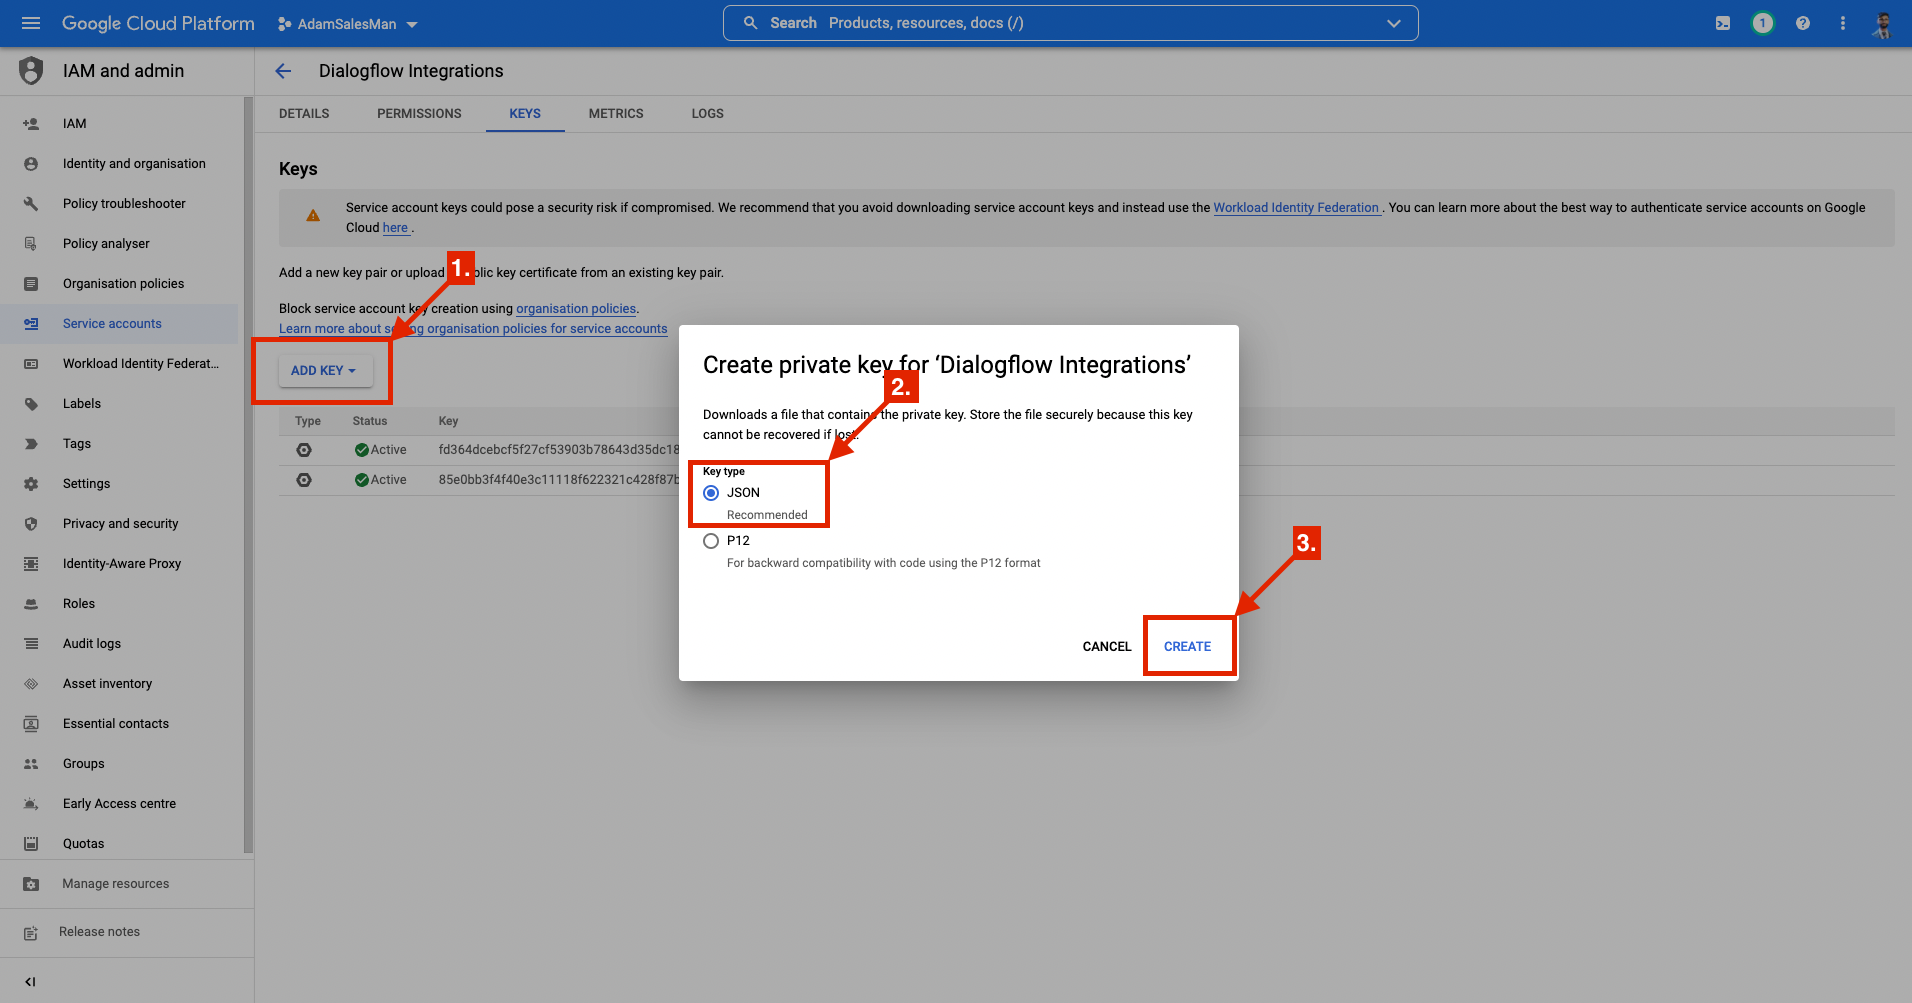Open the Workload Identity Federation link
The width and height of the screenshot is (1912, 1003).
pyautogui.click(x=1296, y=208)
